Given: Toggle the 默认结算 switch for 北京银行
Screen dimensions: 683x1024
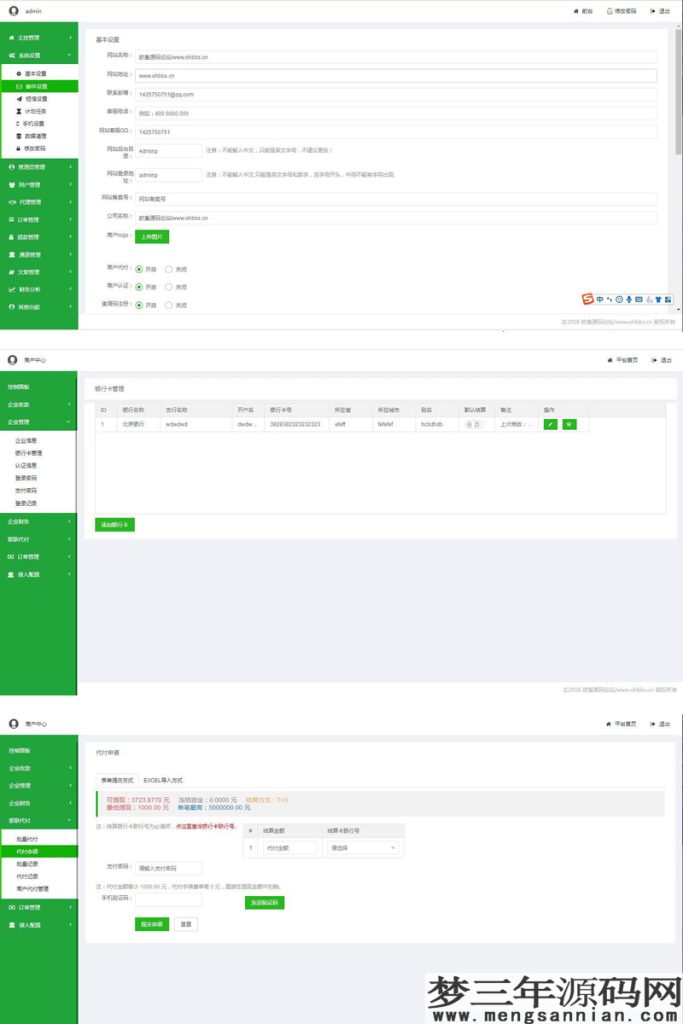Looking at the screenshot, I should coord(474,424).
